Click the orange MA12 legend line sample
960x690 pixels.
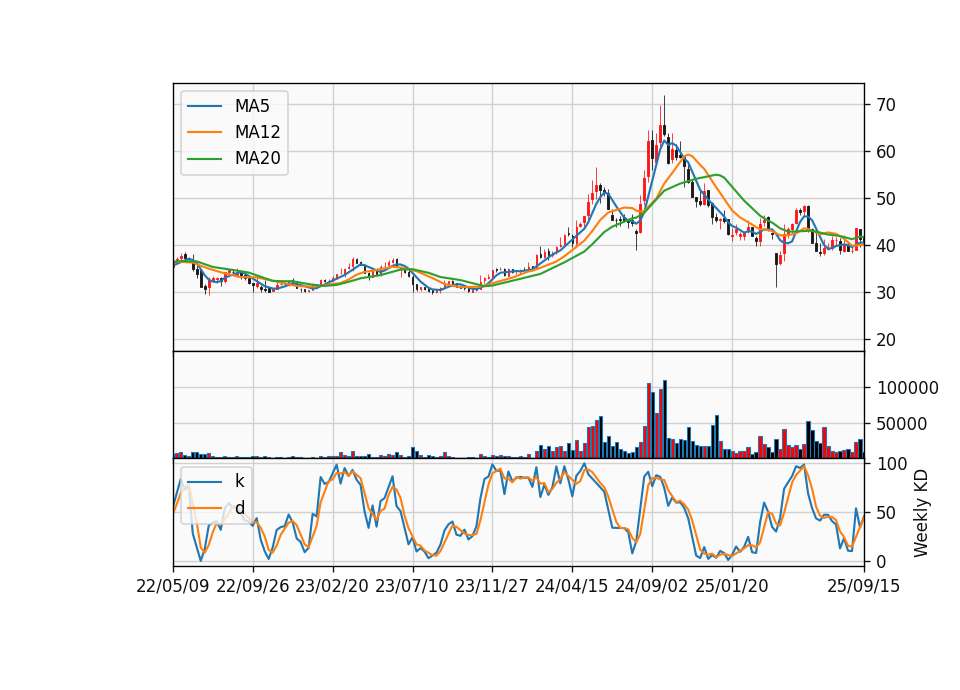204,132
